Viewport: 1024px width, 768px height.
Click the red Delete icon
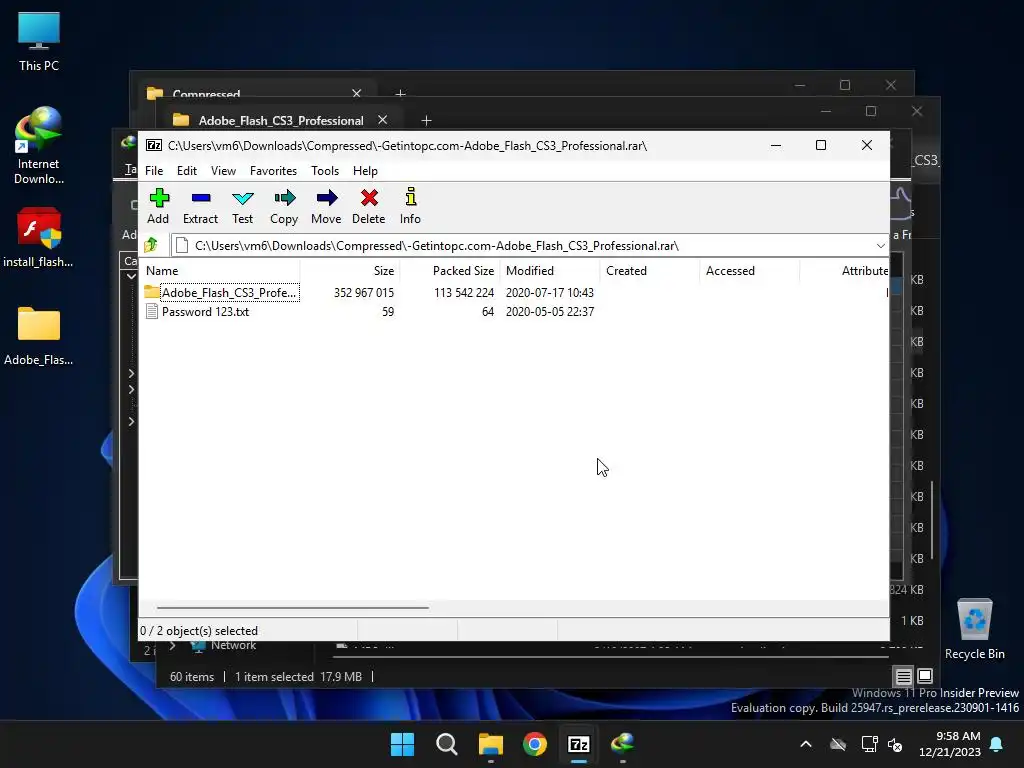(369, 206)
